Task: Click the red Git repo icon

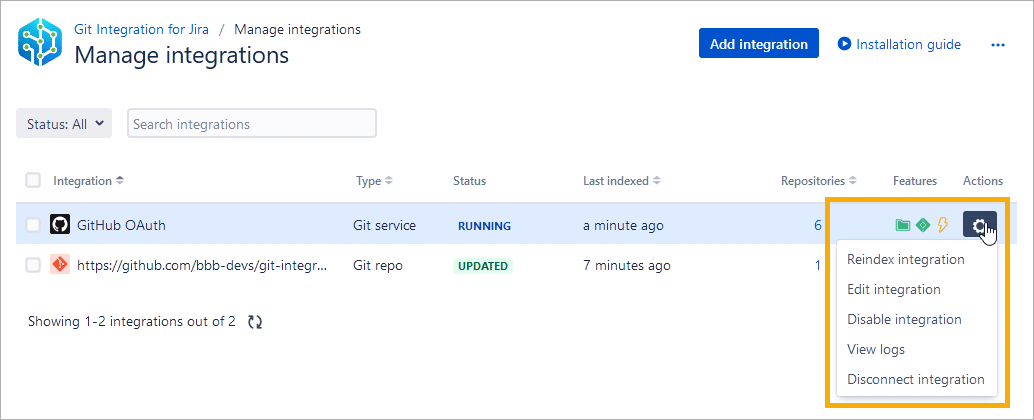Action: point(59,265)
